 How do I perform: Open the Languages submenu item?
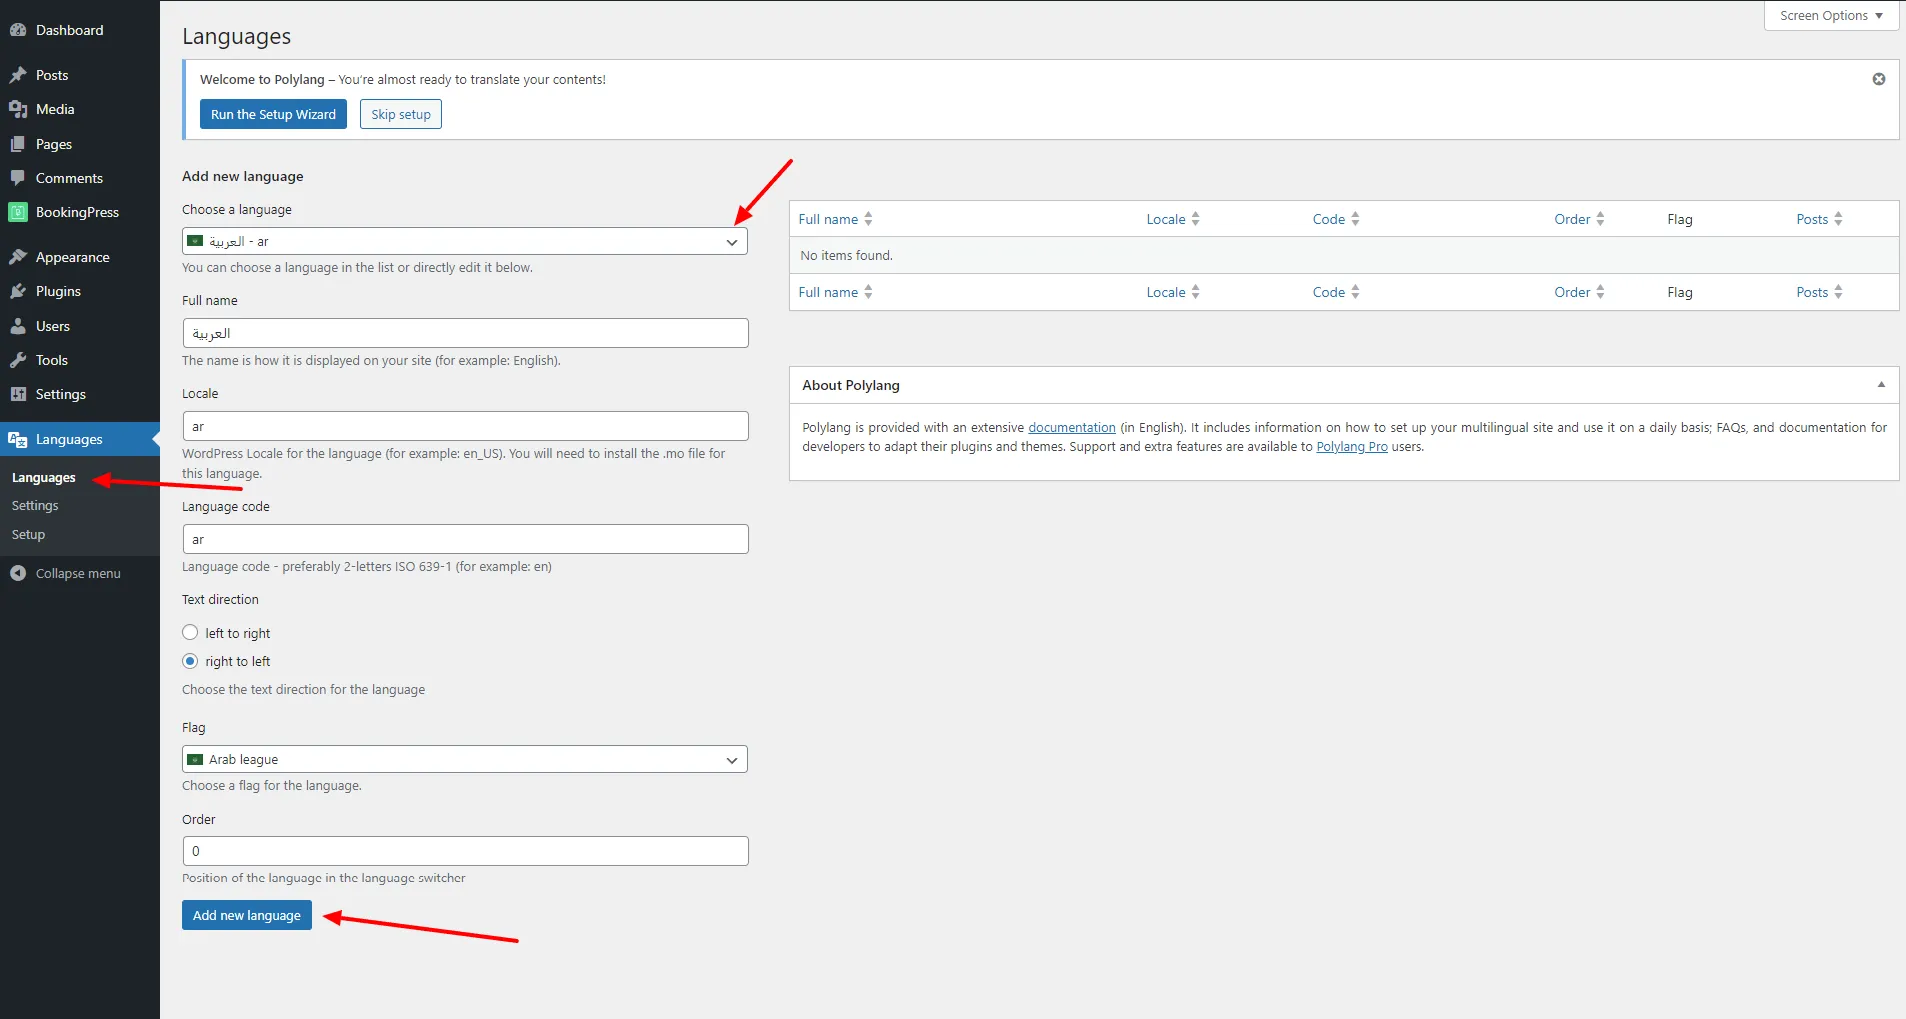[x=44, y=478]
